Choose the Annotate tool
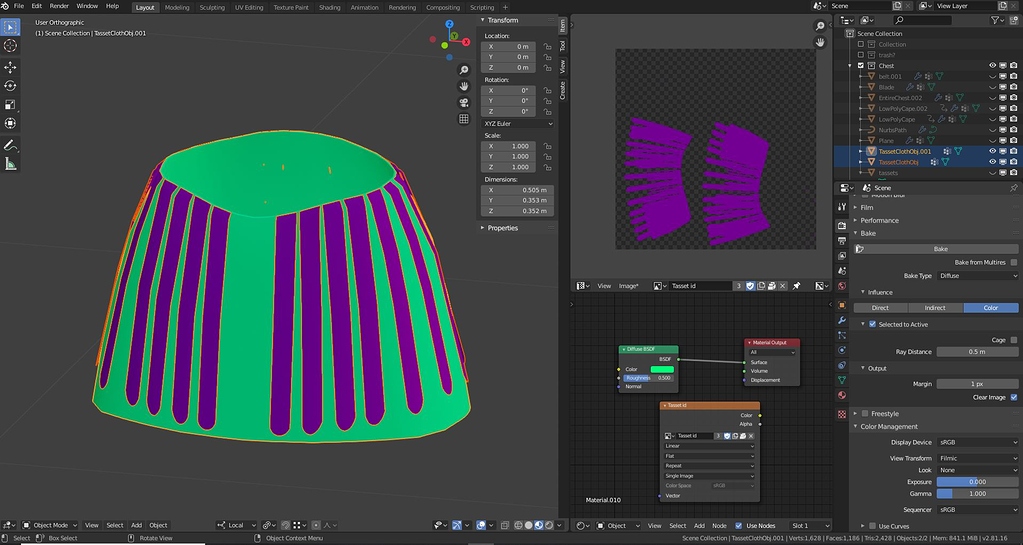Image resolution: width=1023 pixels, height=545 pixels. click(x=10, y=145)
